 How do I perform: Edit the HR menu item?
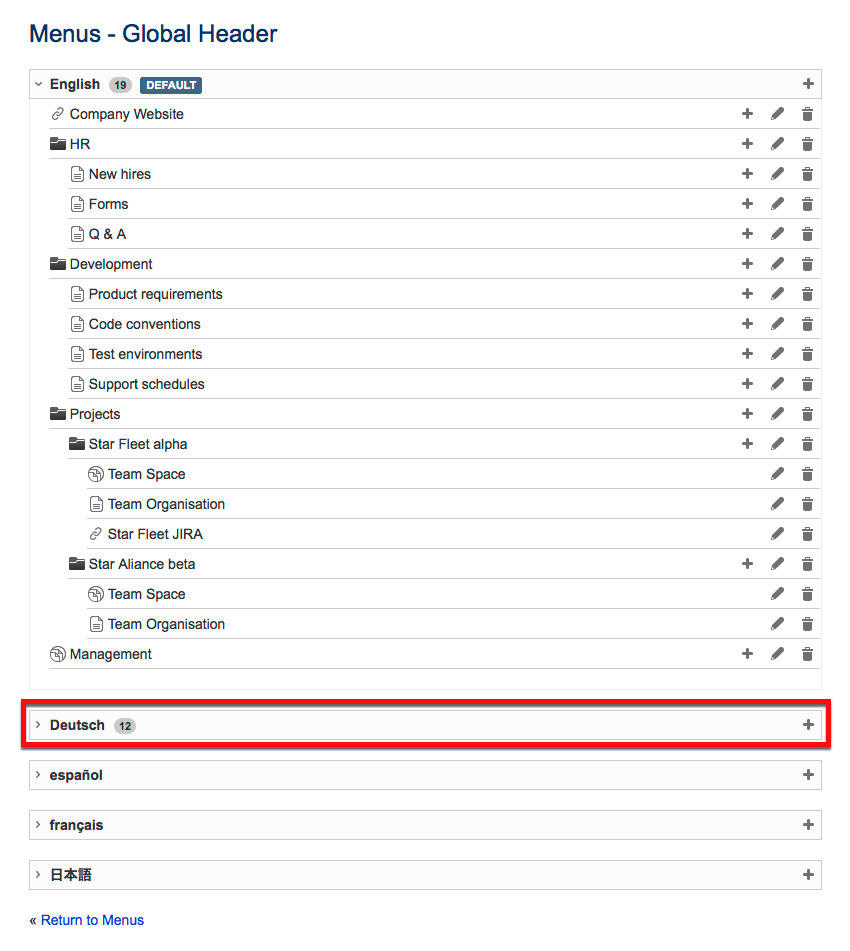point(777,144)
